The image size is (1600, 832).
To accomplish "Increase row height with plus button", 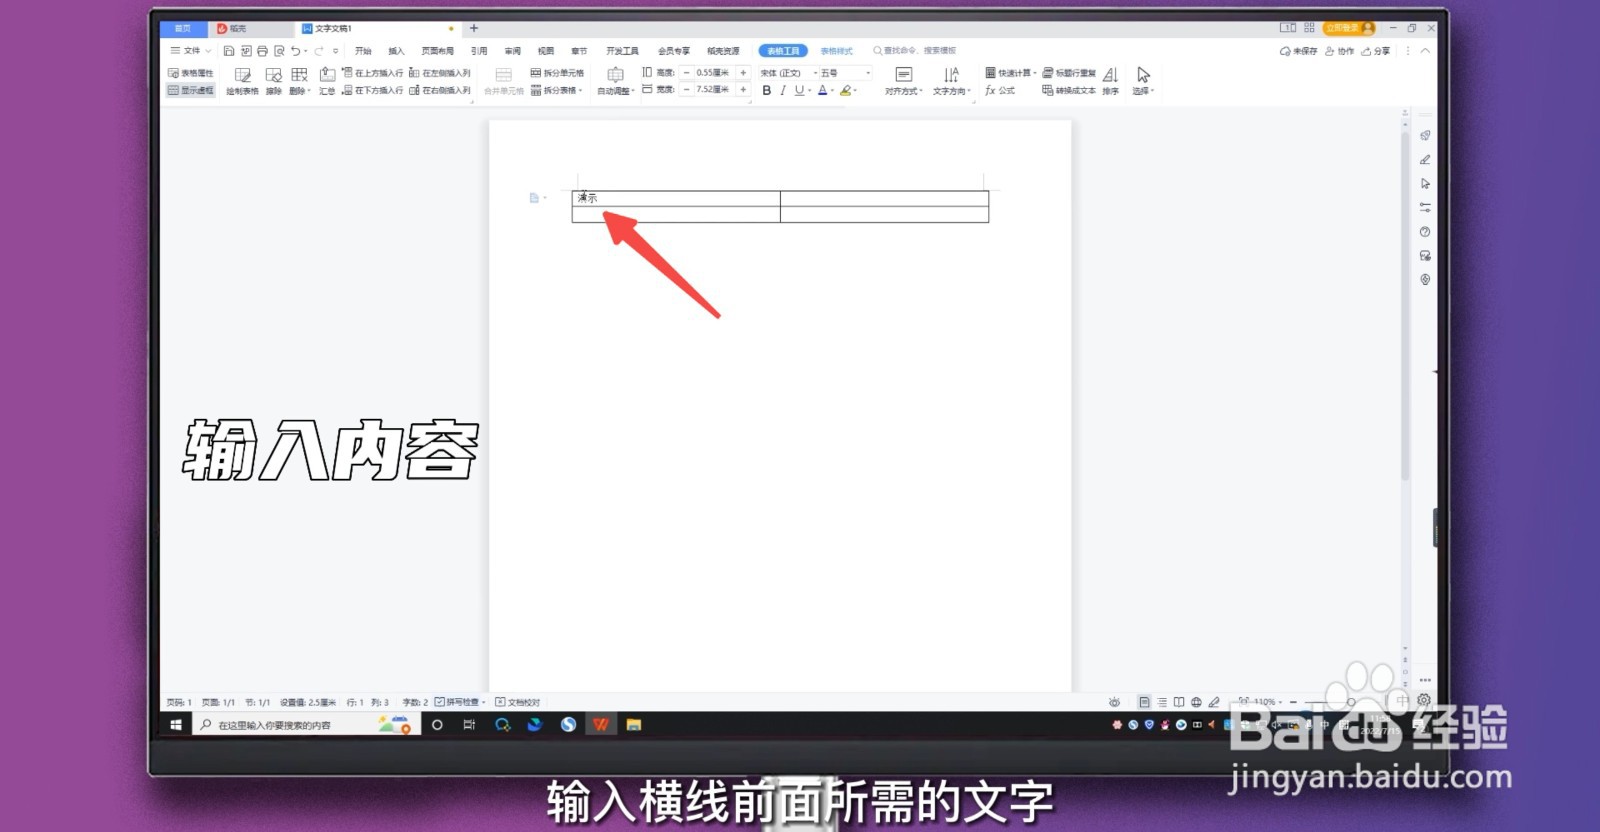I will (x=743, y=73).
